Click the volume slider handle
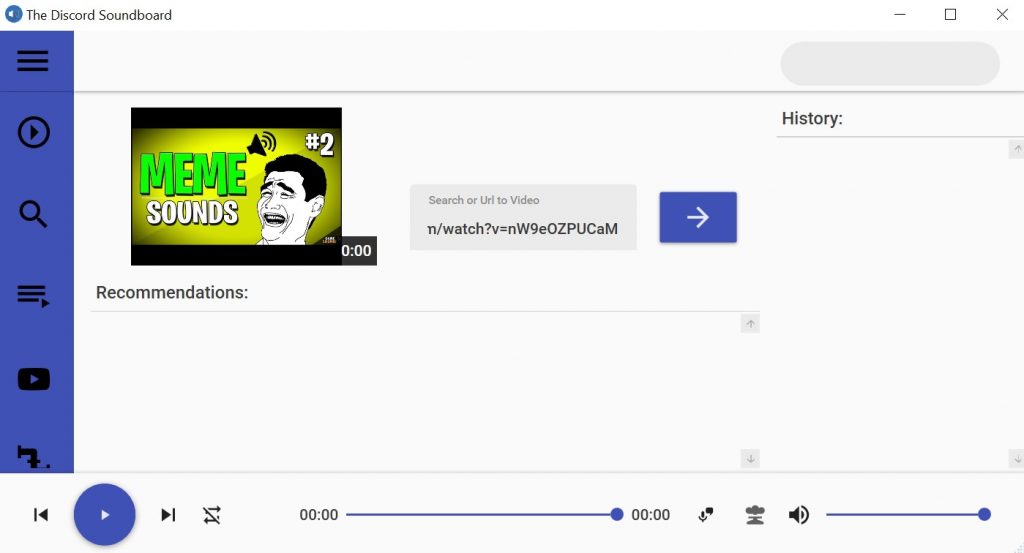The width and height of the screenshot is (1024, 553). click(x=984, y=514)
